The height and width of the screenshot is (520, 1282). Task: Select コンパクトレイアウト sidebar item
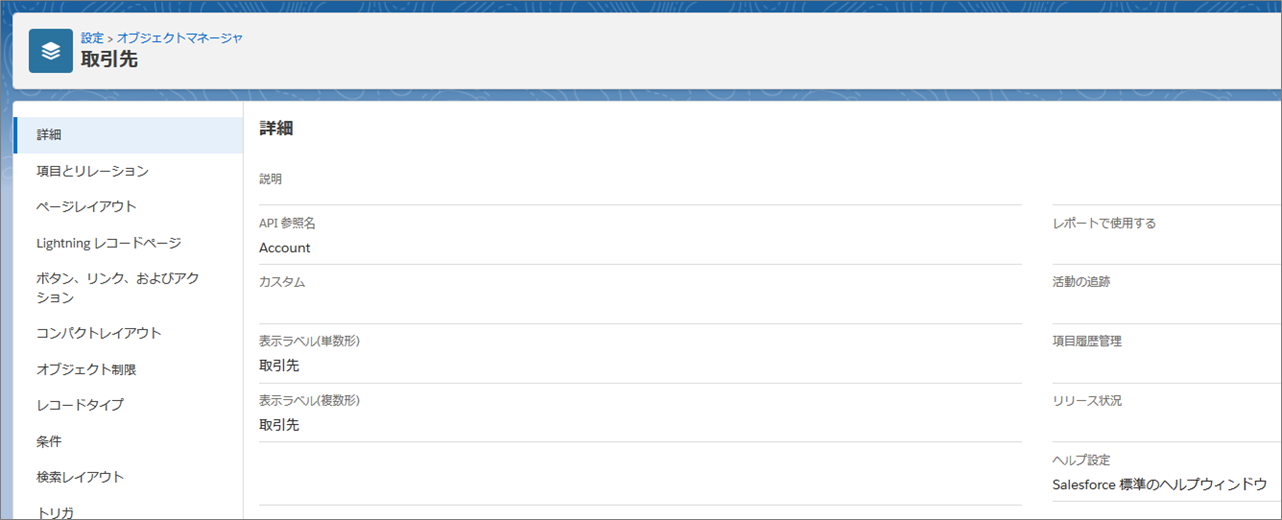coord(98,333)
